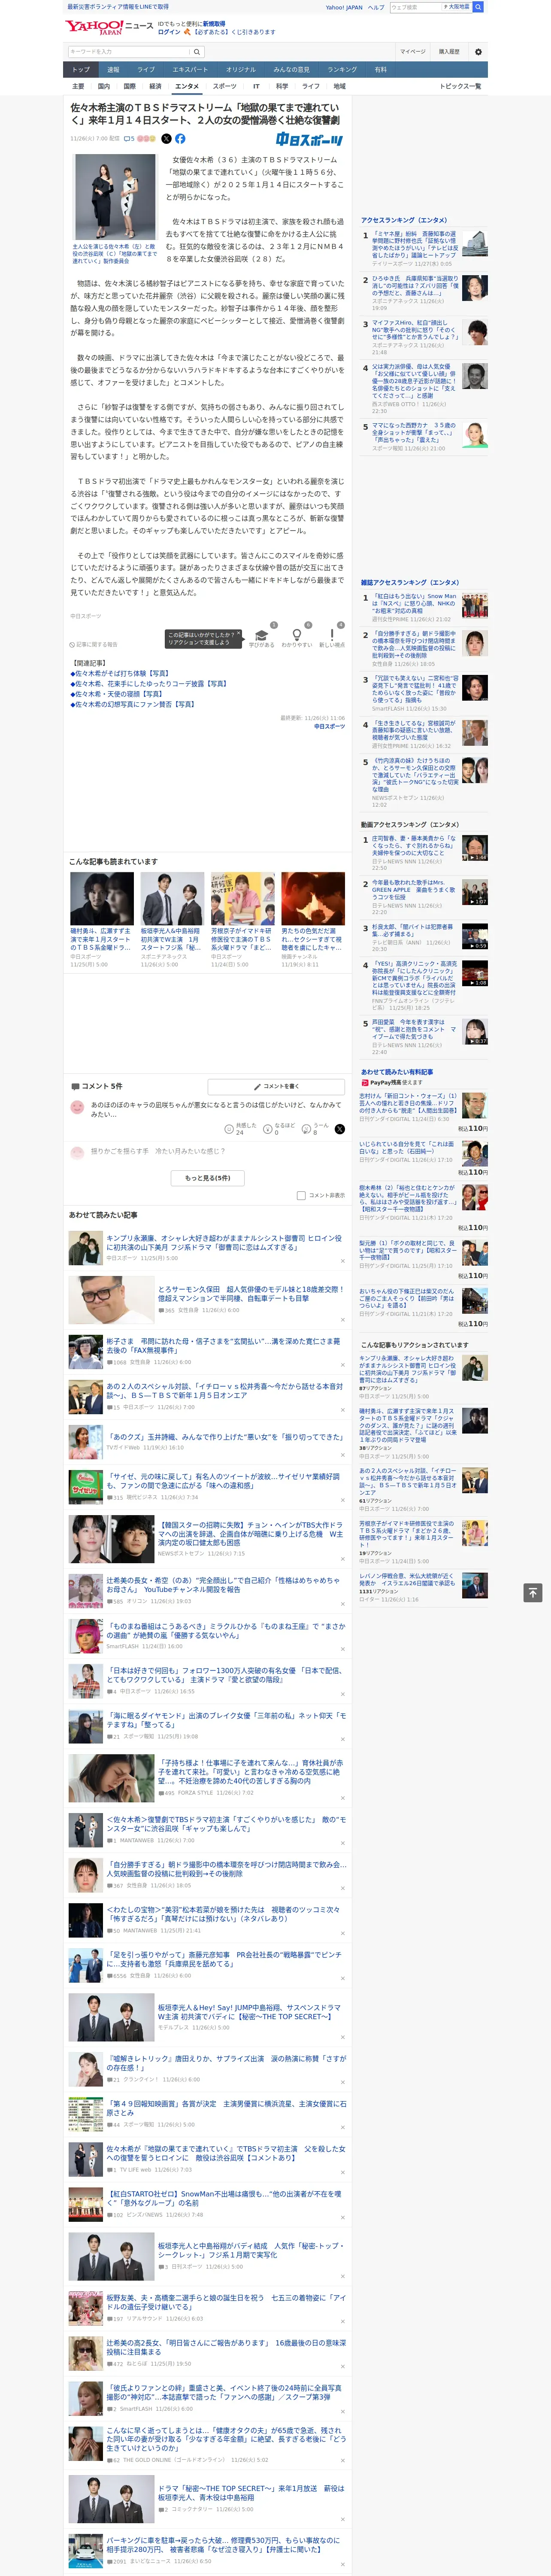Share the article on Facebook

click(x=180, y=139)
